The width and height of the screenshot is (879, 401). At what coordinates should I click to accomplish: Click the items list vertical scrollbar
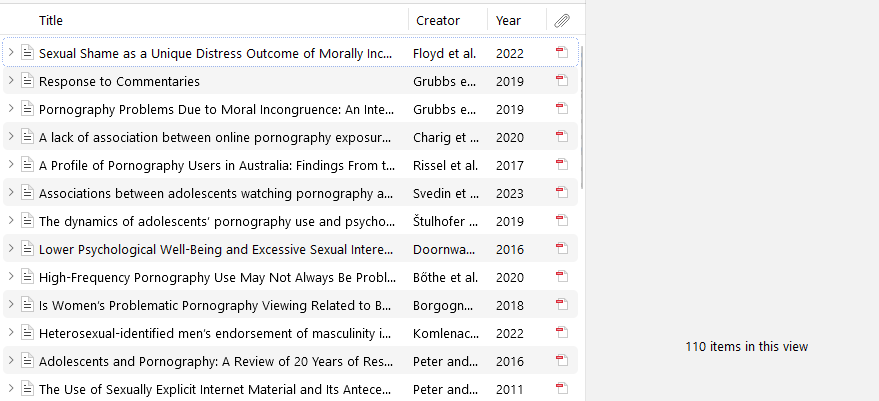pos(582,117)
